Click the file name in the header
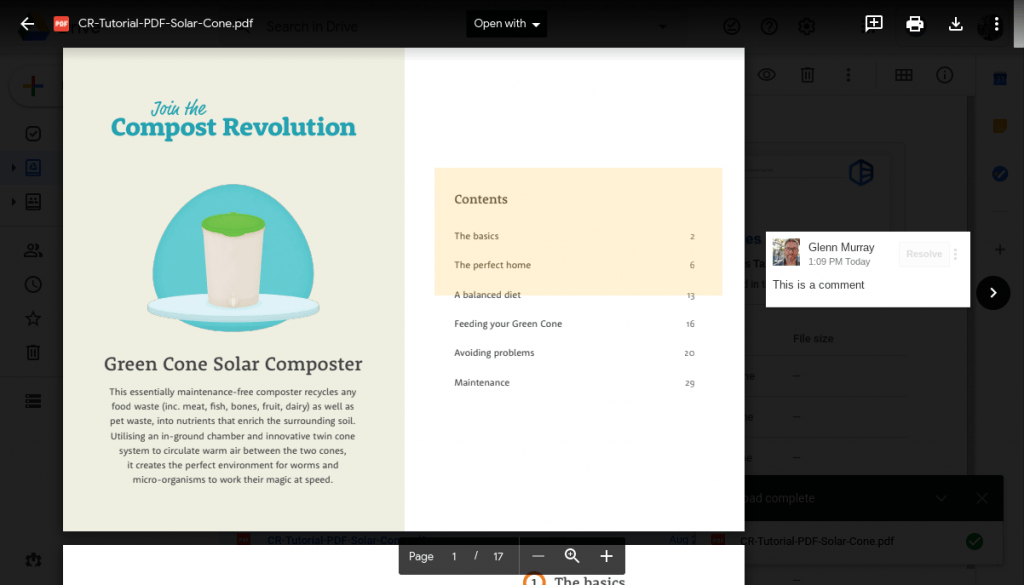The width and height of the screenshot is (1024, 585). (x=165, y=24)
